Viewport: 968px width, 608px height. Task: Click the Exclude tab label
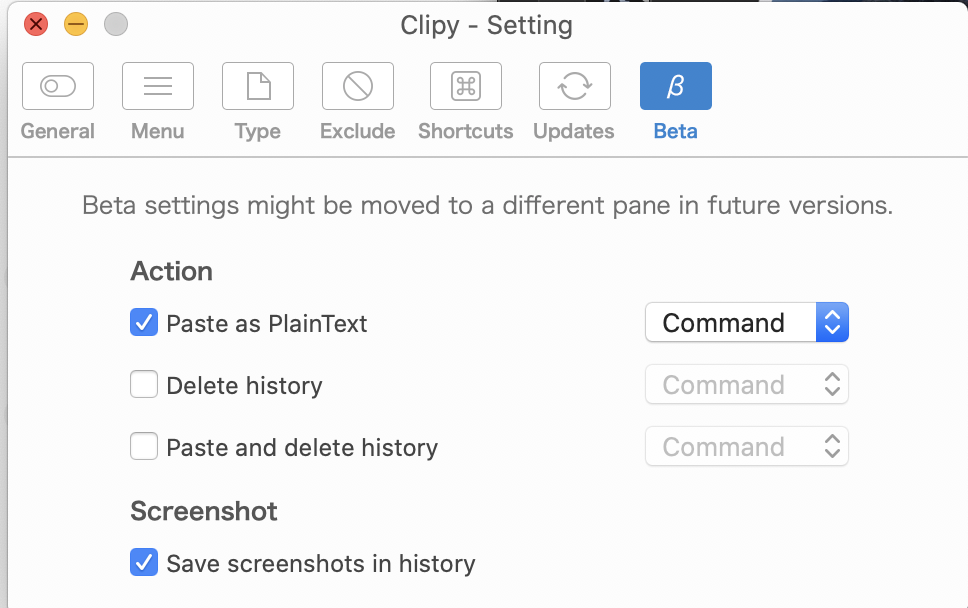pyautogui.click(x=358, y=131)
